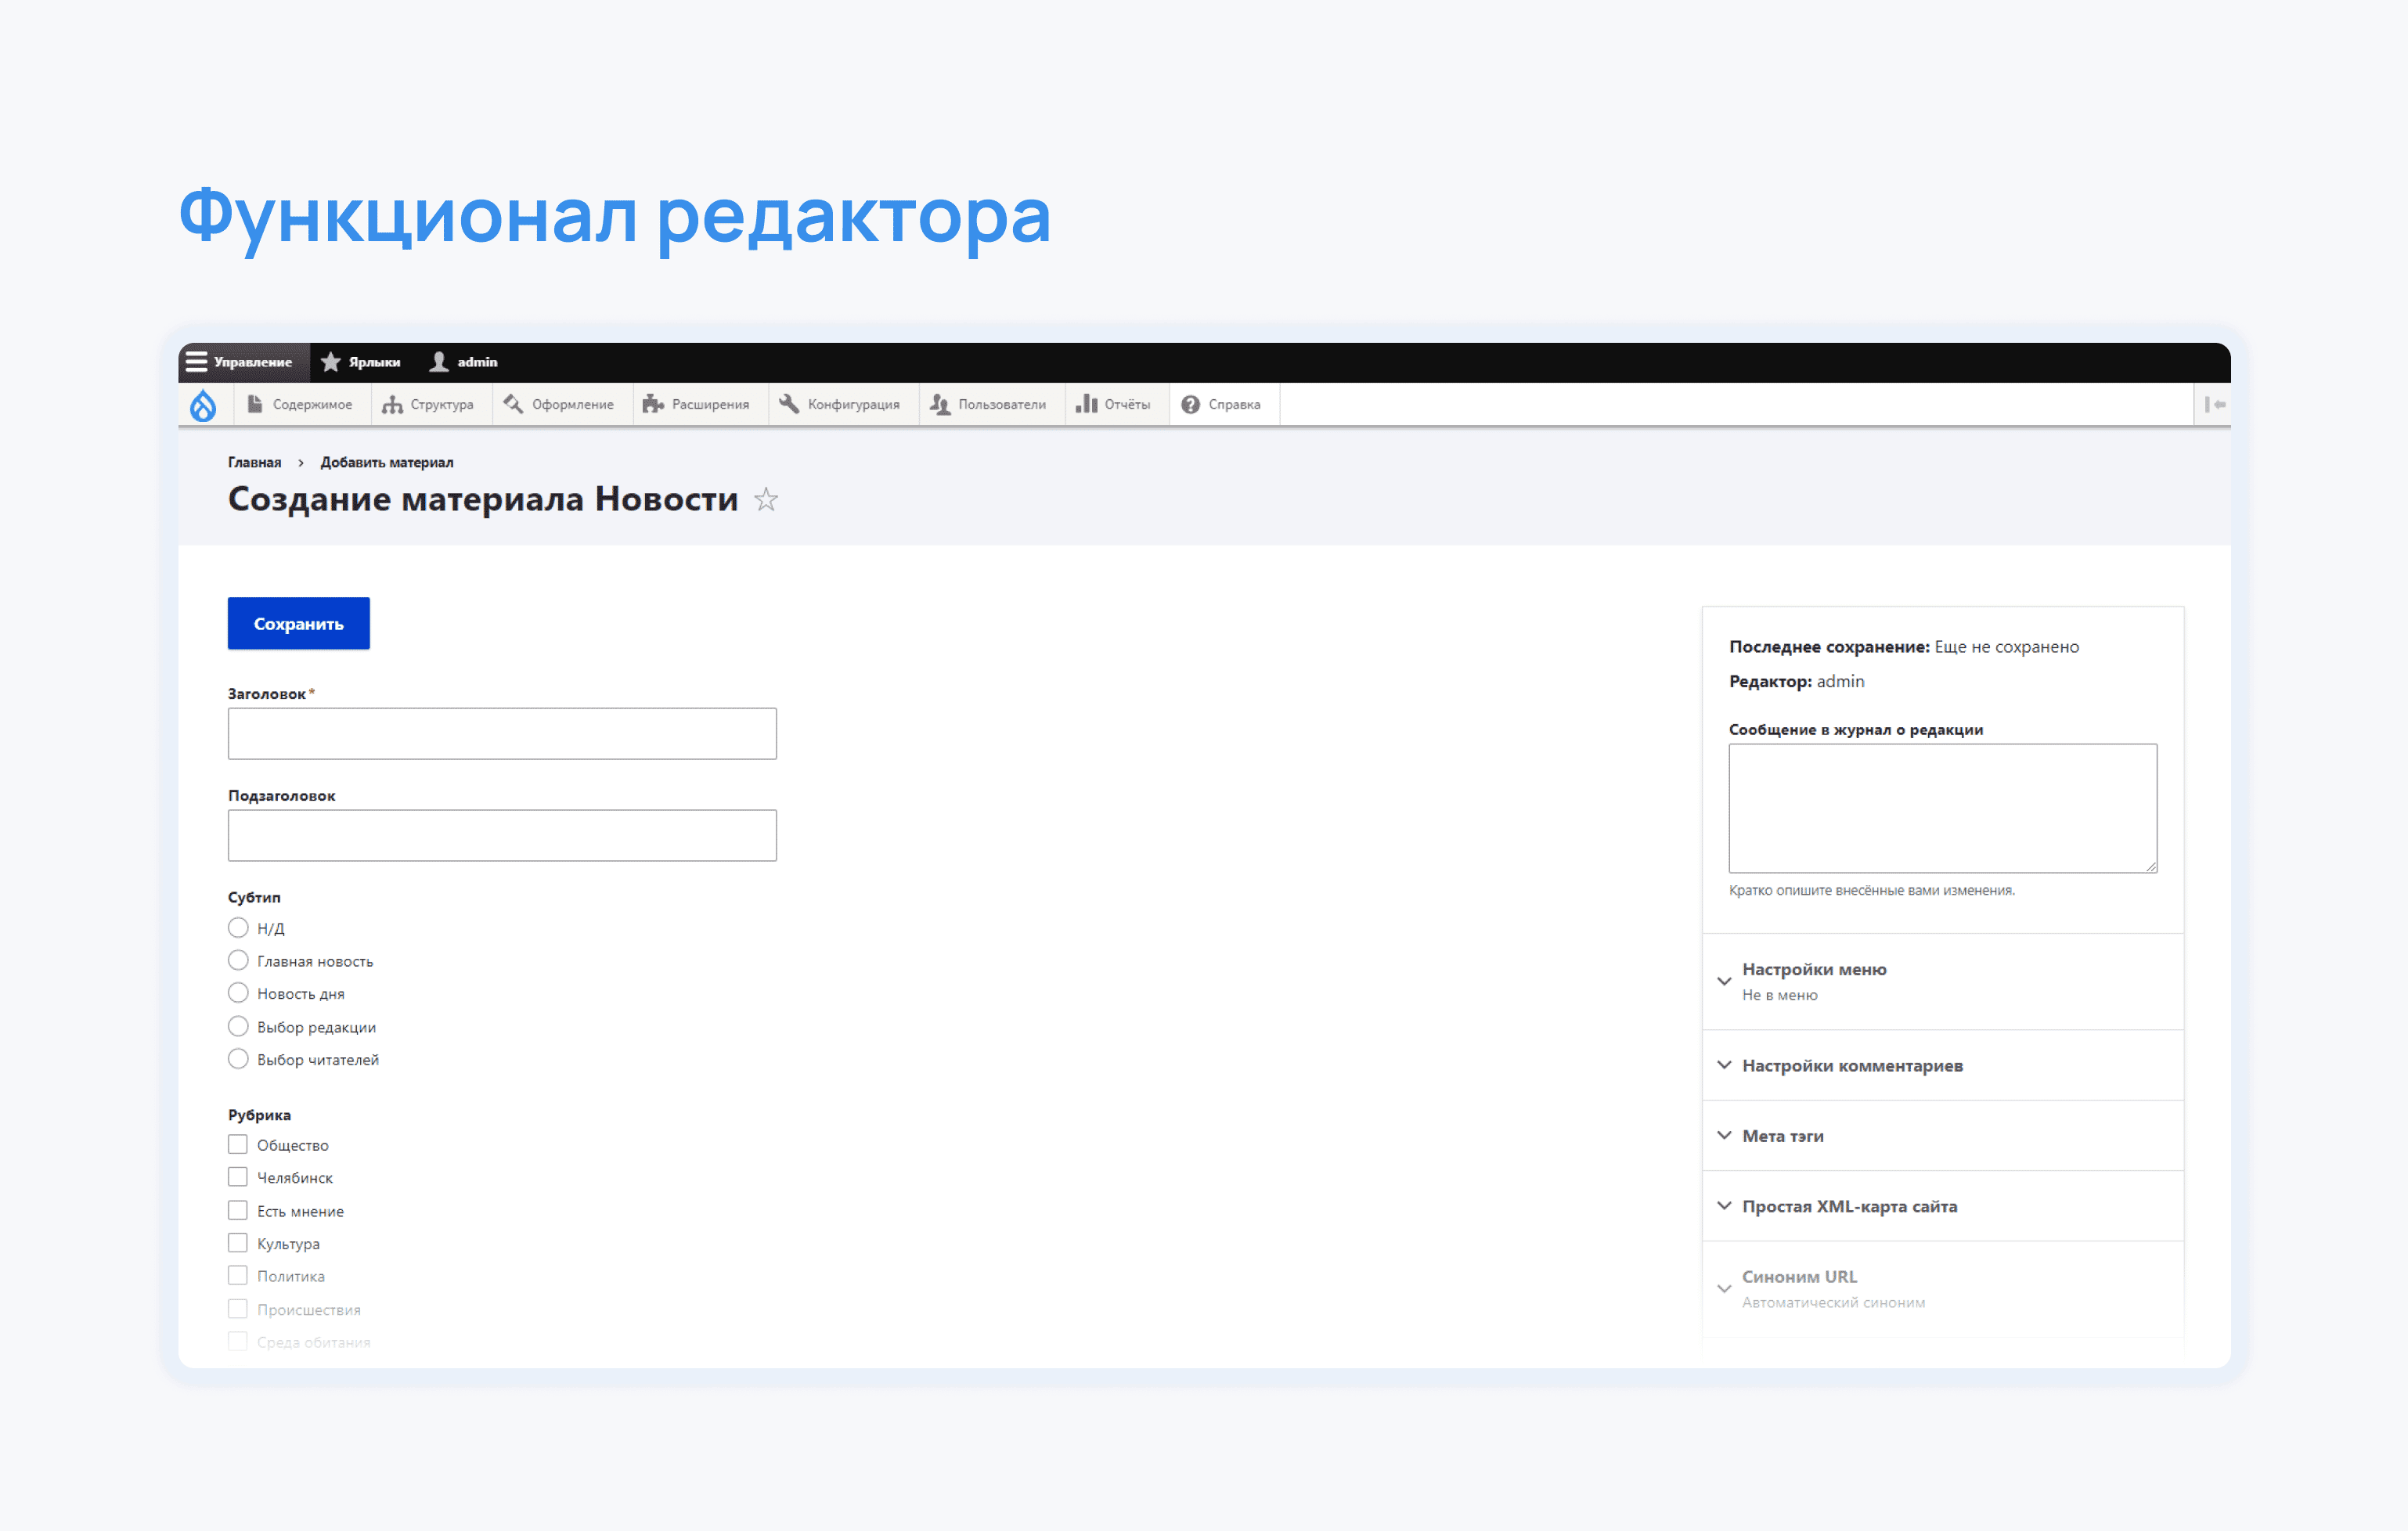Open the Содержимое toolbar icon

(x=255, y=404)
